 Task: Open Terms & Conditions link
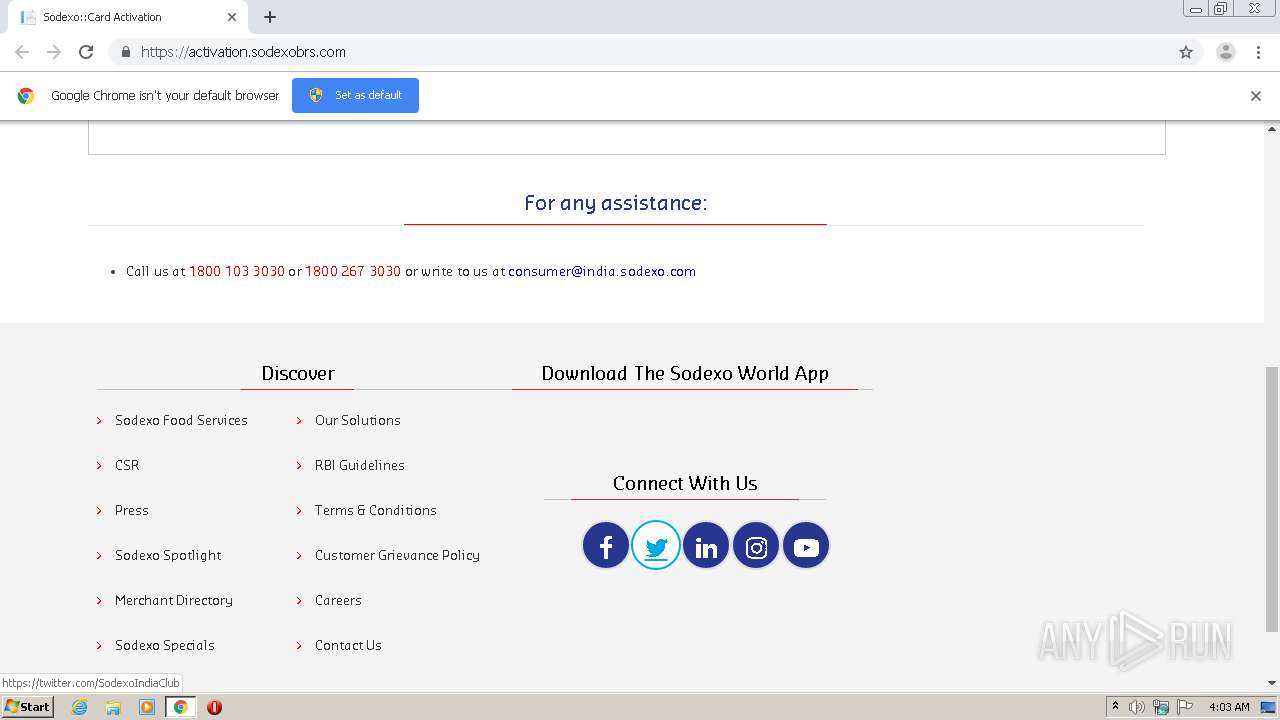point(376,511)
